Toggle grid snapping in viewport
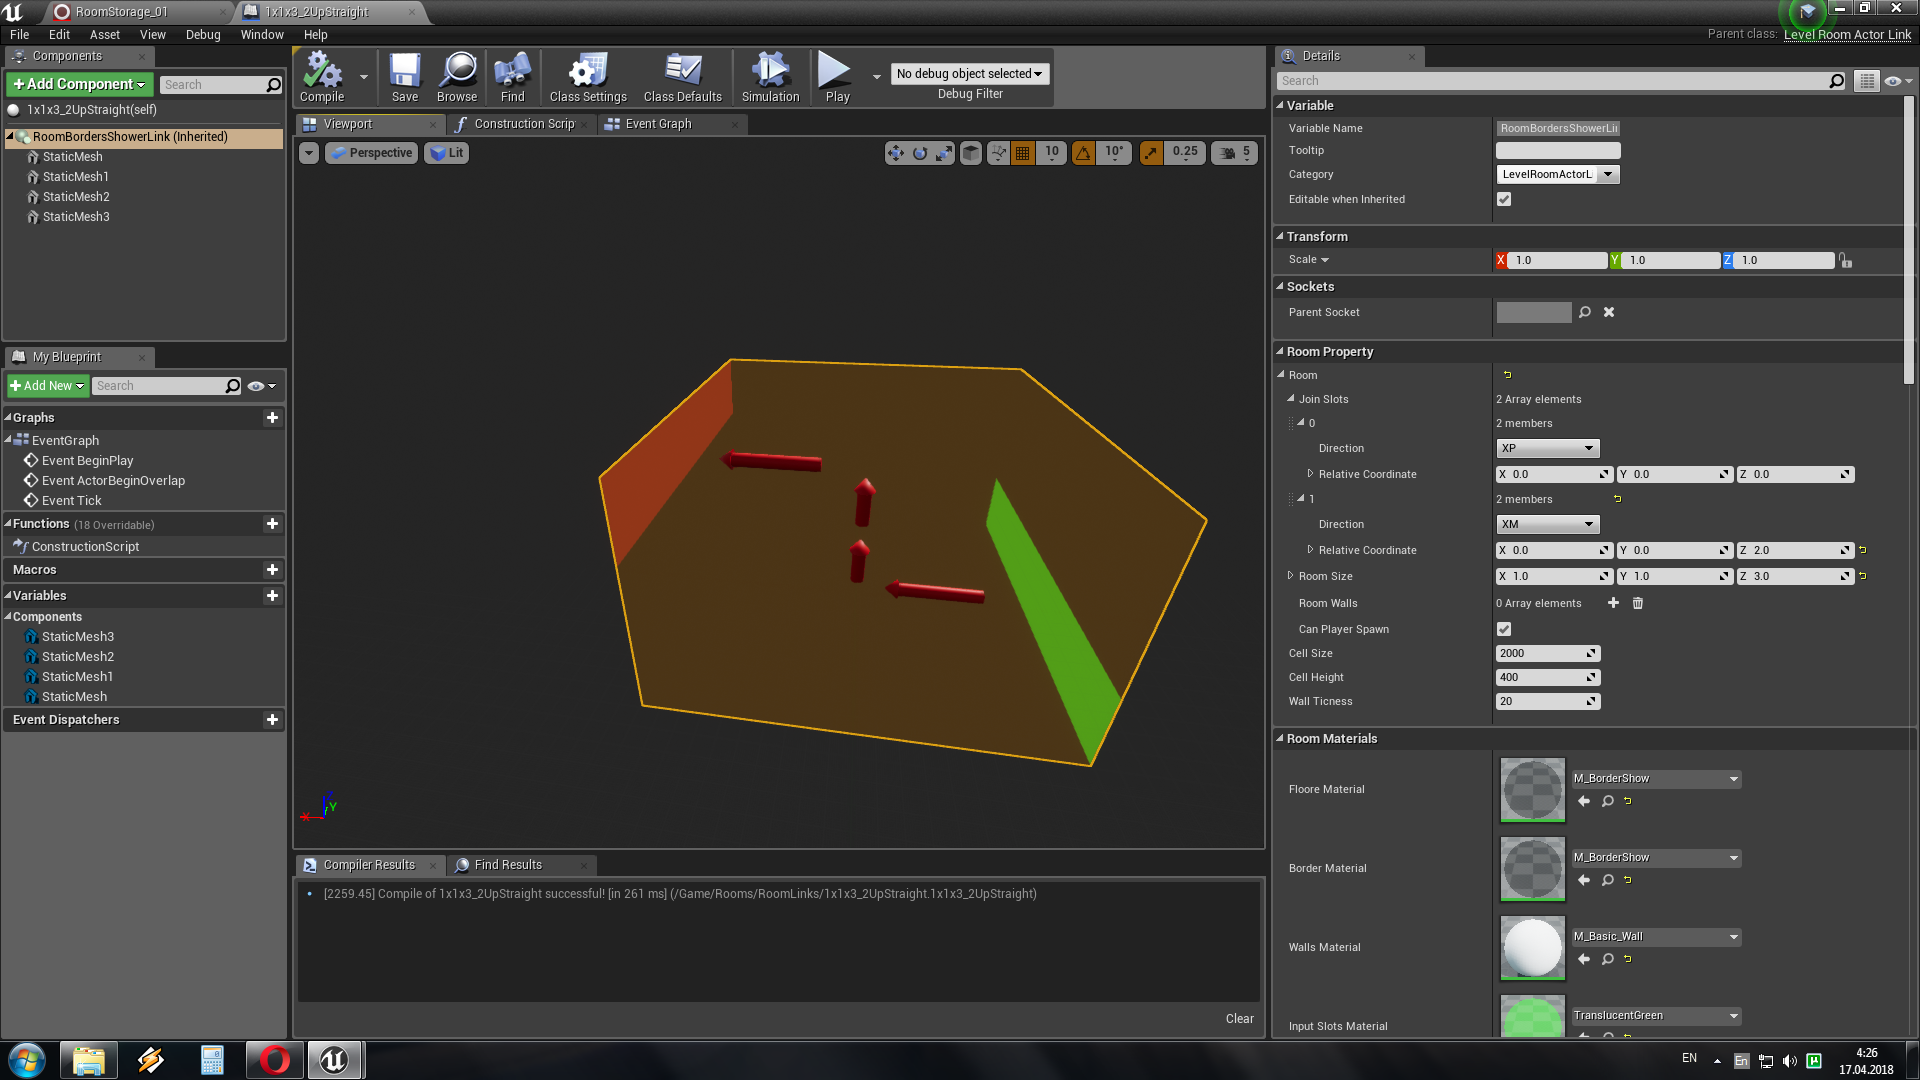The height and width of the screenshot is (1080, 1920). [1022, 153]
